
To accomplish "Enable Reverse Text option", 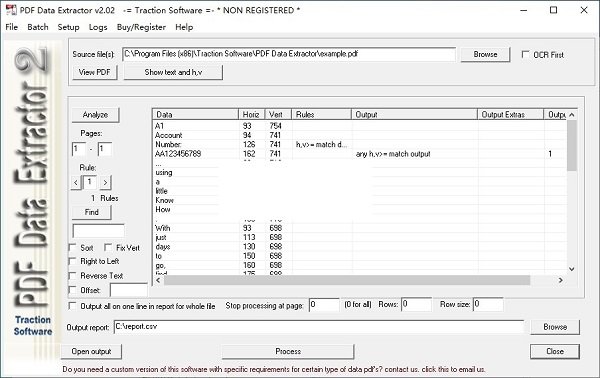I will tap(72, 276).
